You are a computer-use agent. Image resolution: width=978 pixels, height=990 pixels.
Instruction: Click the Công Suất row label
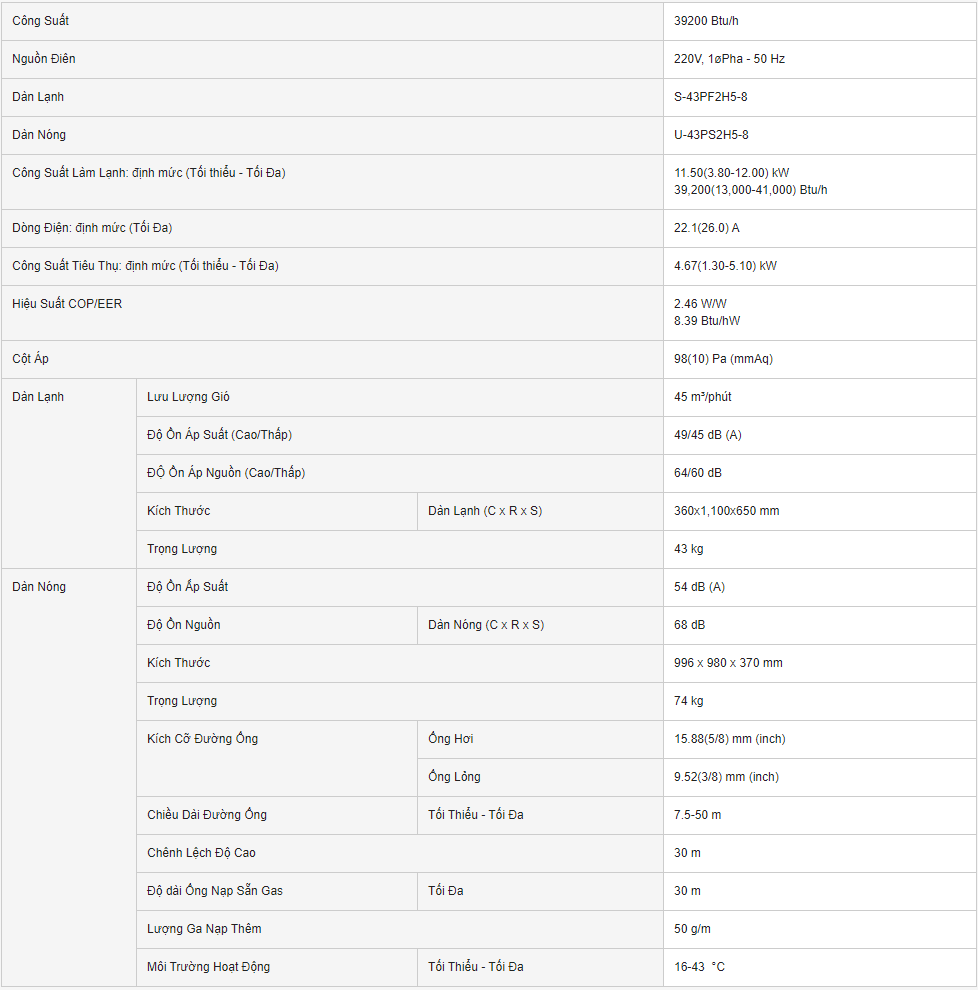[x=41, y=21]
